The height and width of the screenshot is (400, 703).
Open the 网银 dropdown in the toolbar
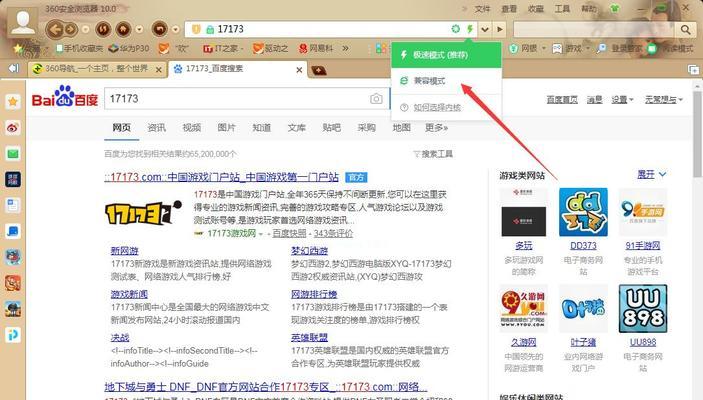coord(528,48)
